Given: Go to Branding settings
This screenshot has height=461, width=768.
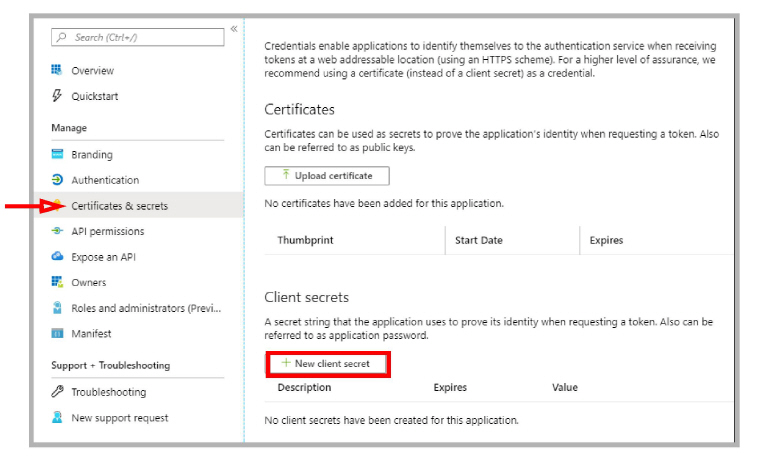Looking at the screenshot, I should (x=92, y=155).
